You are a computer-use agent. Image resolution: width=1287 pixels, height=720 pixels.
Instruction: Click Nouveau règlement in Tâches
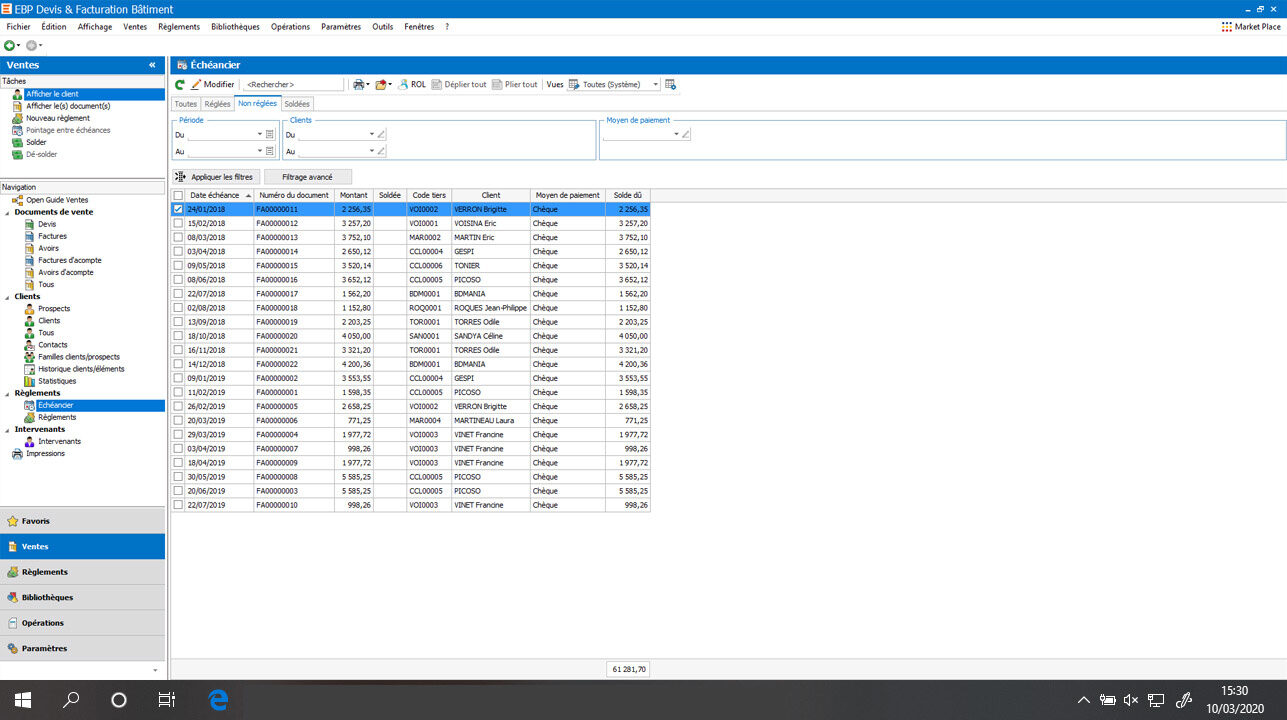tap(58, 118)
